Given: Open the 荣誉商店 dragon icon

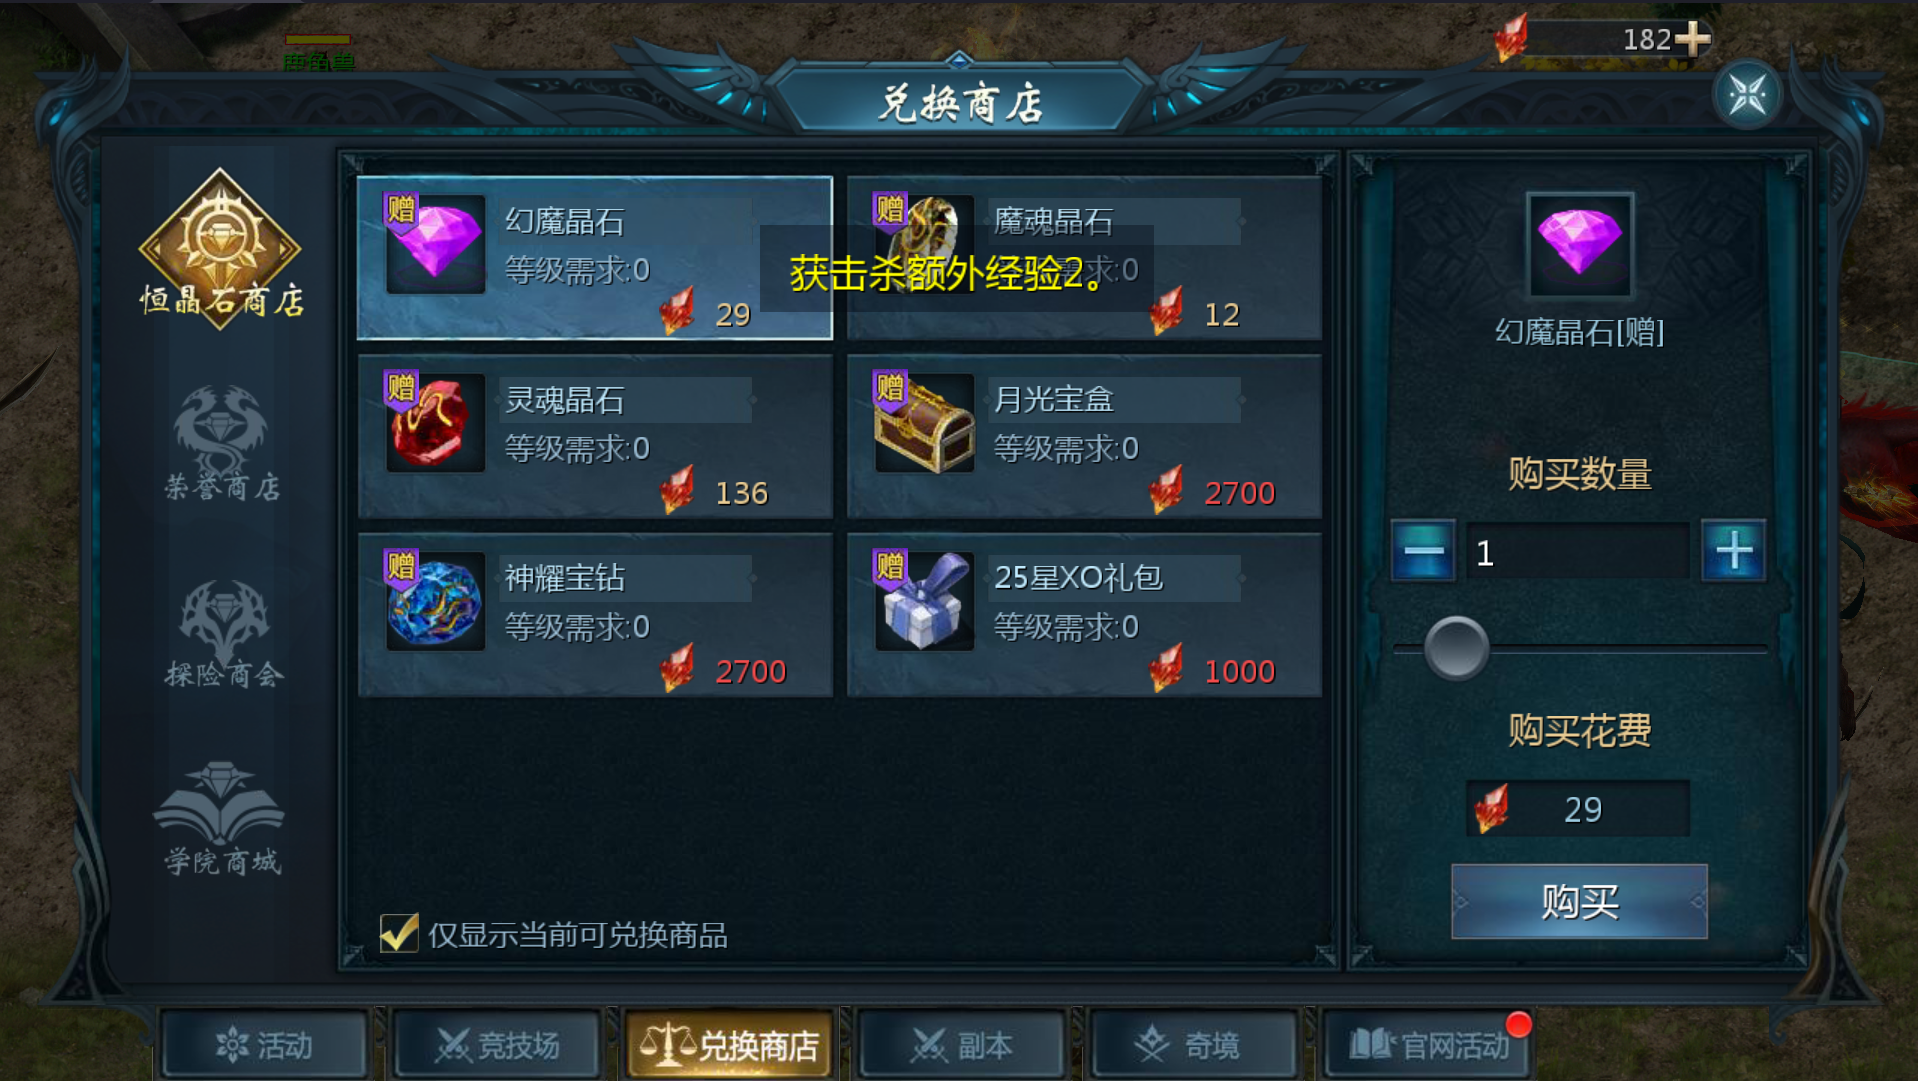Looking at the screenshot, I should click(x=221, y=442).
